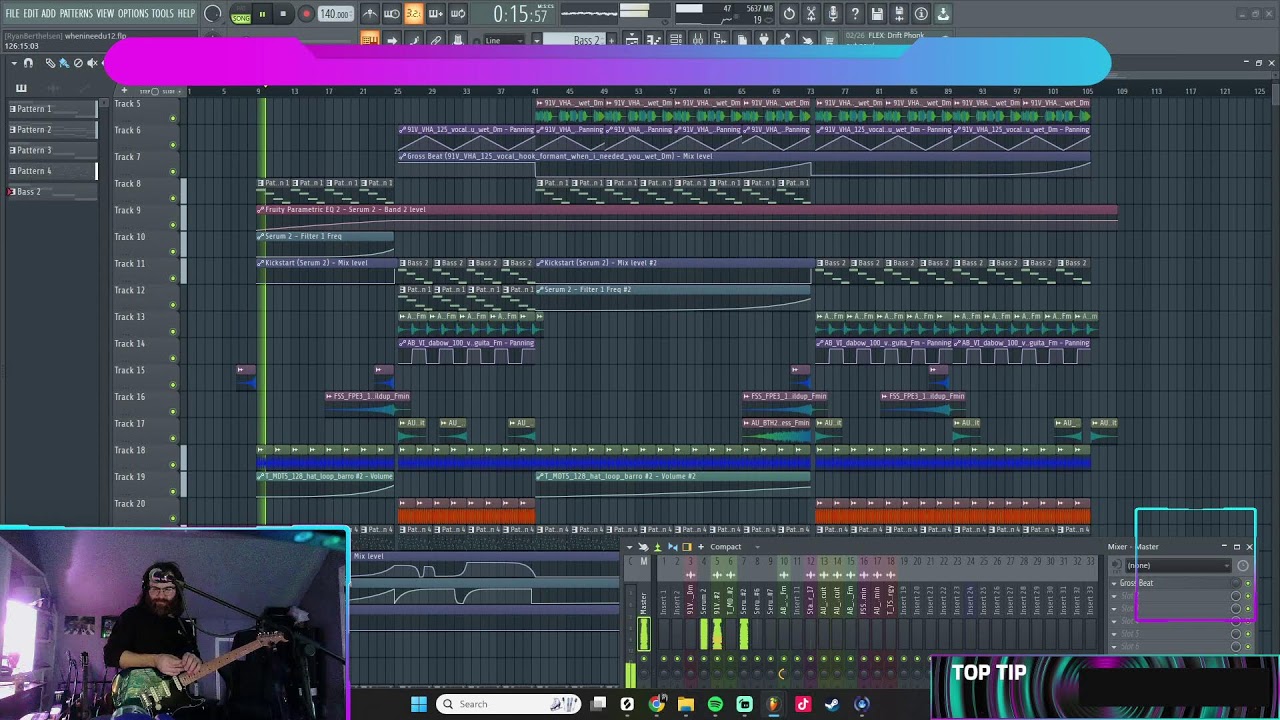Mute Track 6 using its green dot
Viewport: 1280px width, 720px height.
point(173,145)
